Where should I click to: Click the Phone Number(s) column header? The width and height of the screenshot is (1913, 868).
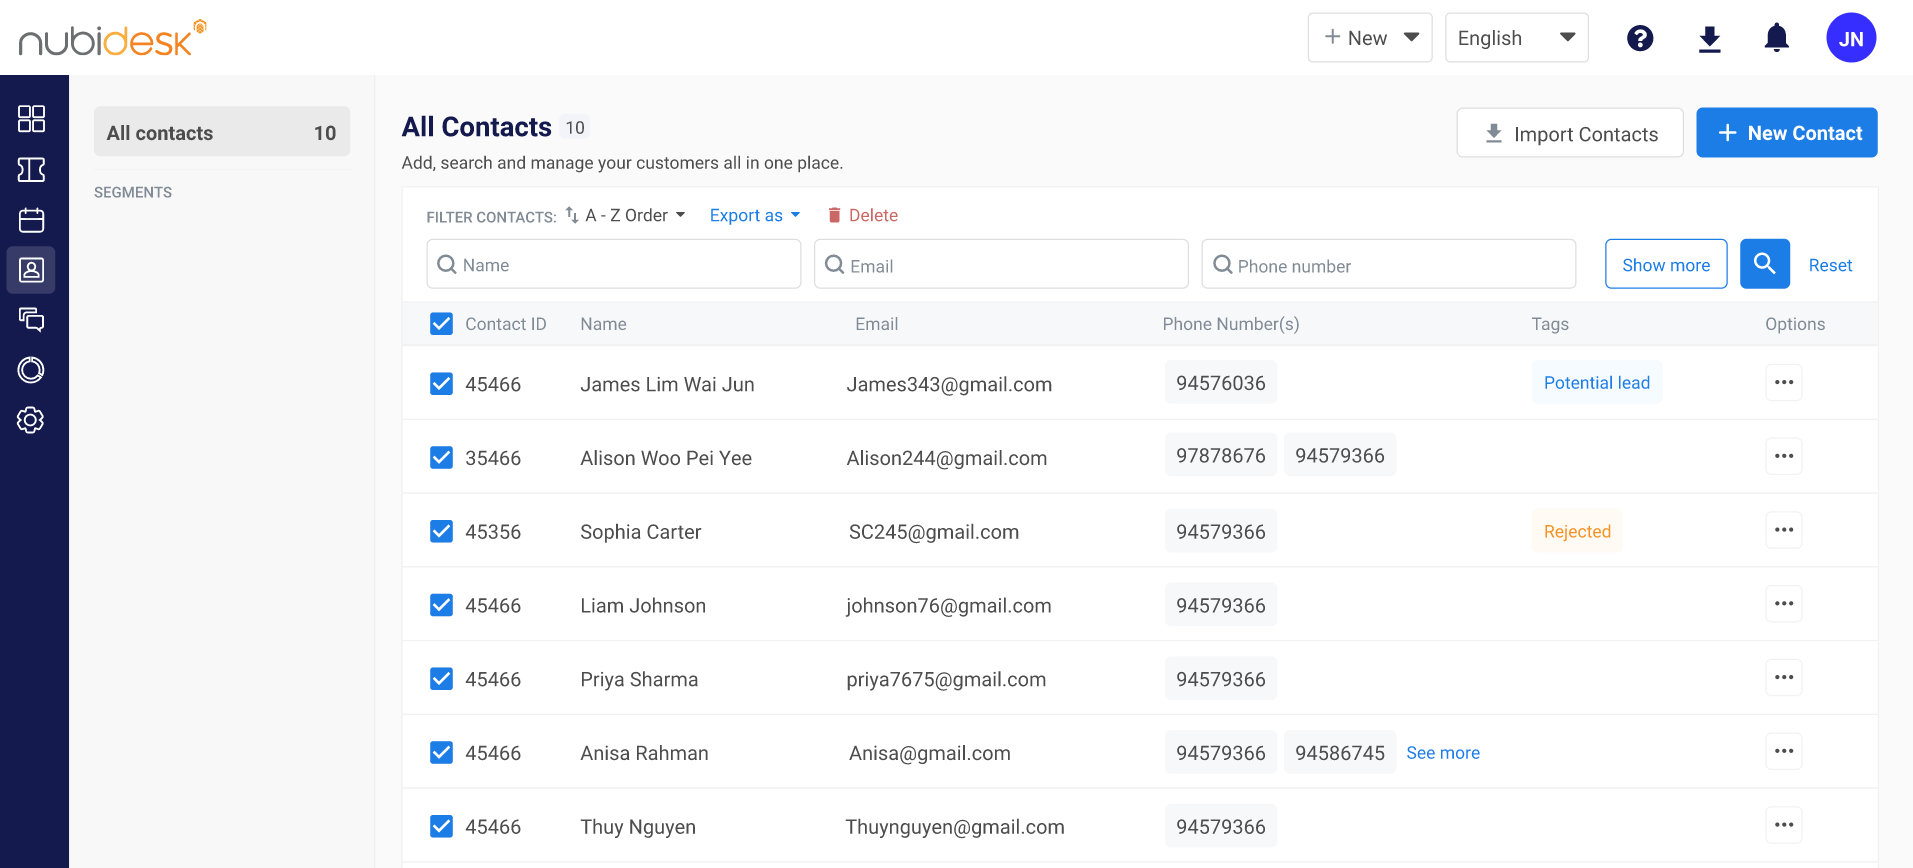(x=1231, y=324)
